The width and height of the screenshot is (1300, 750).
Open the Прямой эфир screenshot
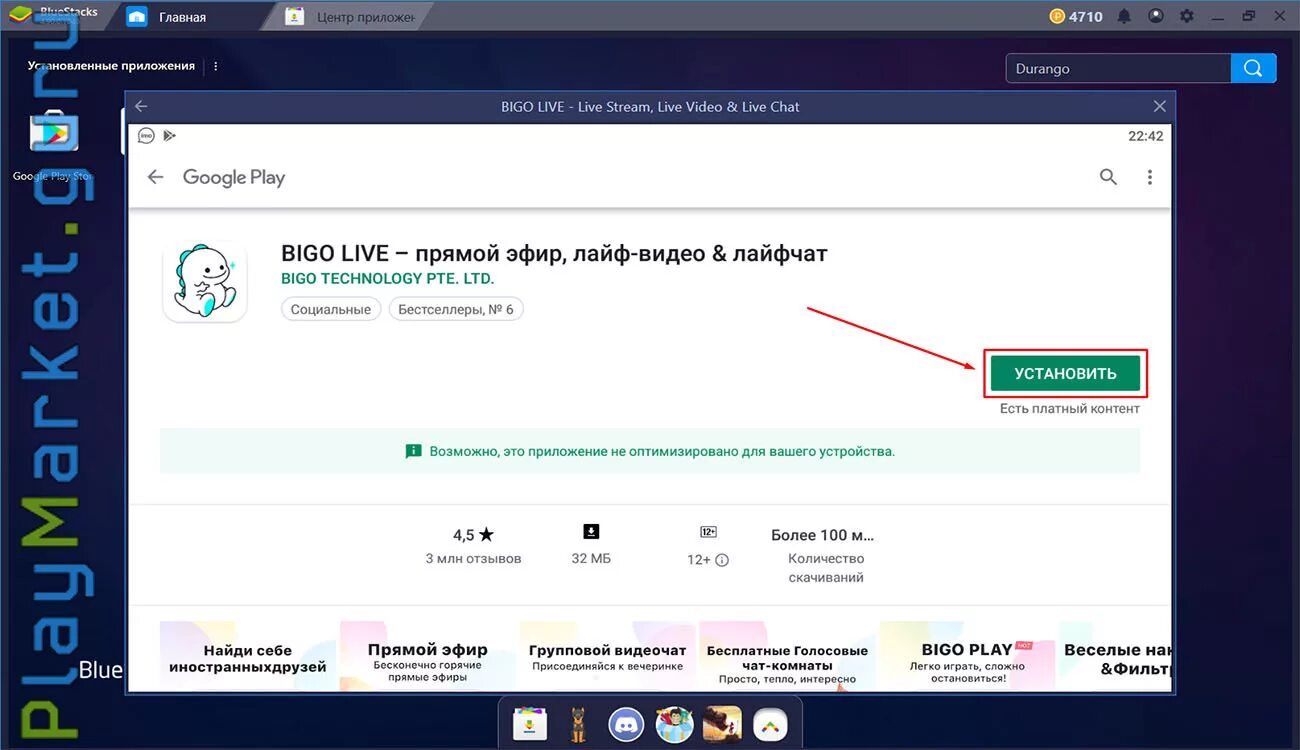428,655
